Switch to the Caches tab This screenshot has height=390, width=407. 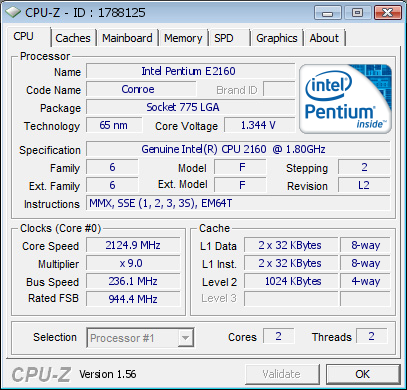(x=73, y=38)
